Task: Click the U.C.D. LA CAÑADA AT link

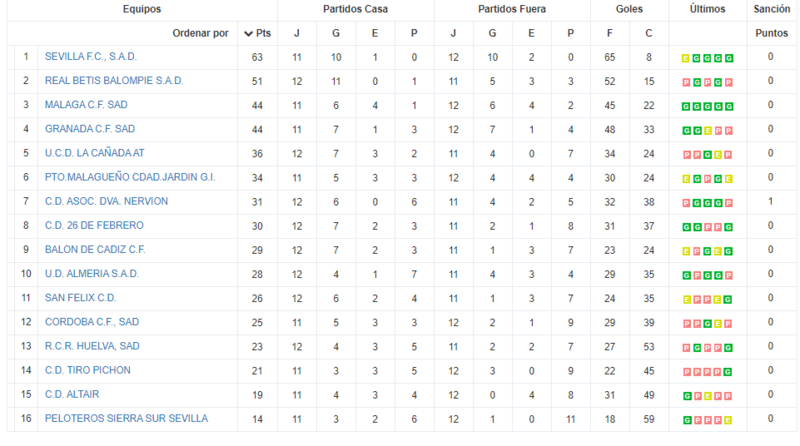Action: point(94,153)
